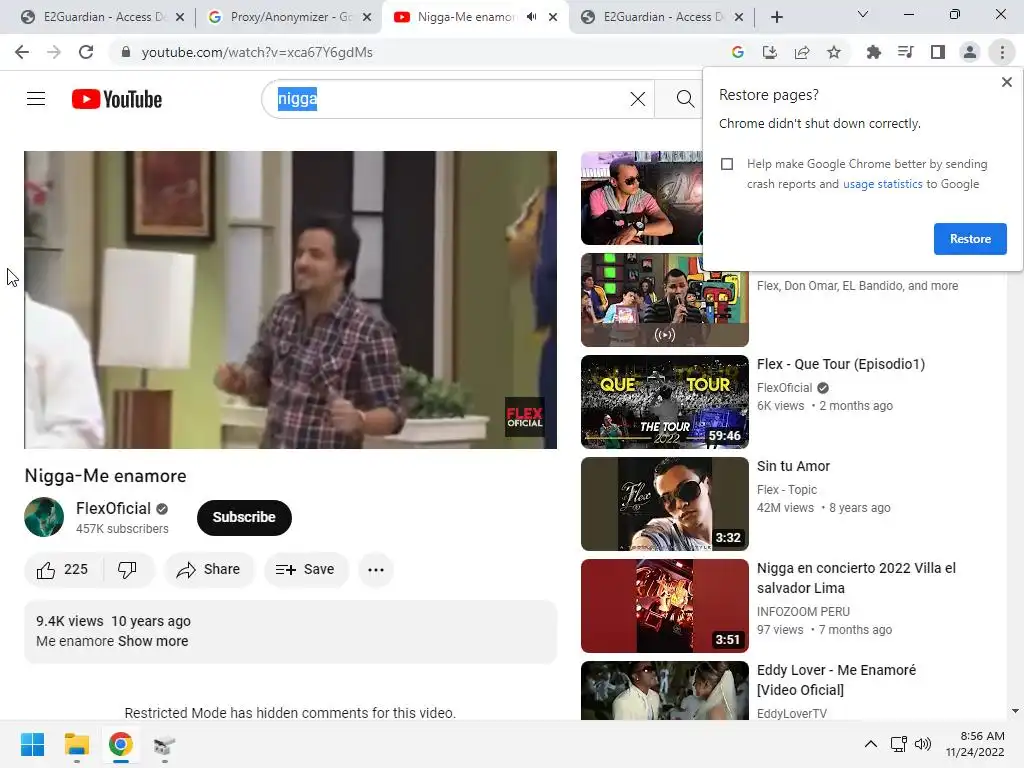
Task: Save the video to a playlist
Action: [305, 569]
